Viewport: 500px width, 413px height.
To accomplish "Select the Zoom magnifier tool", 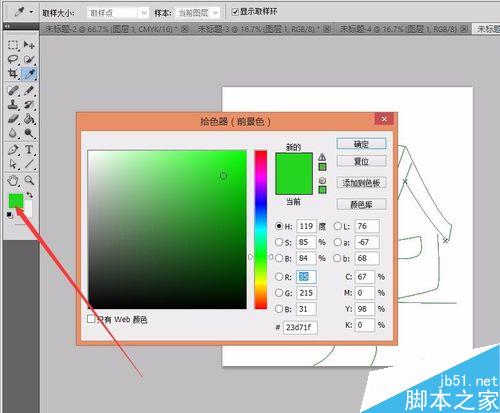I will click(29, 181).
